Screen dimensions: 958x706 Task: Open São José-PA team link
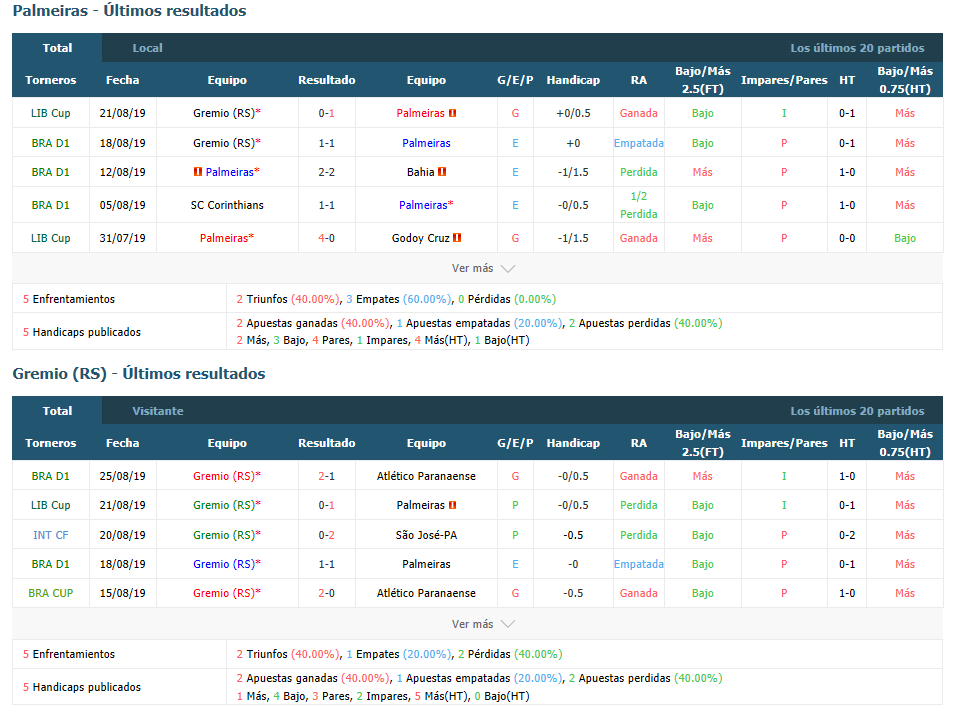tap(426, 535)
